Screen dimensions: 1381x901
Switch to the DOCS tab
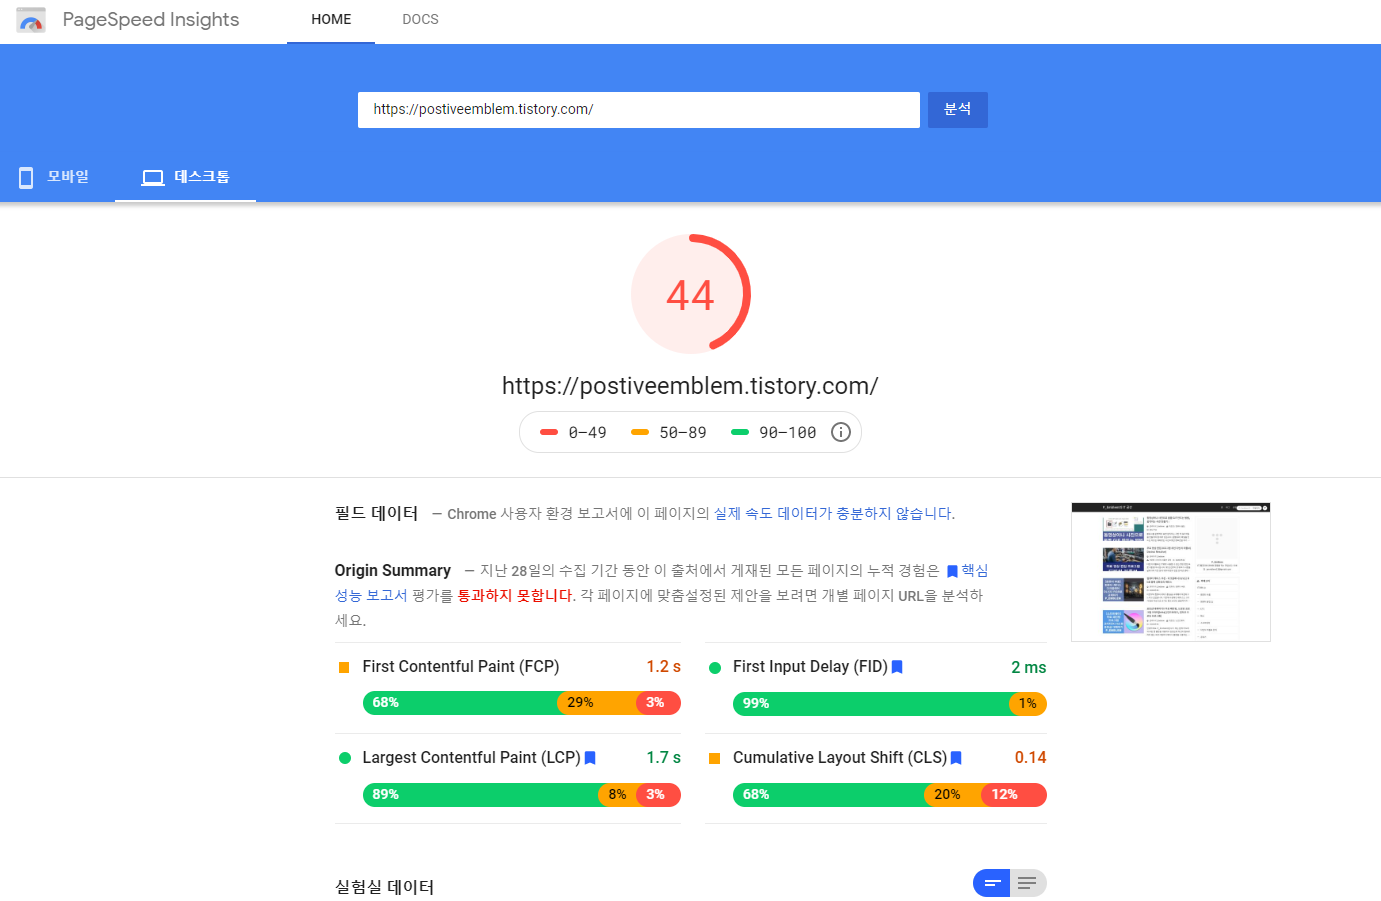click(420, 19)
